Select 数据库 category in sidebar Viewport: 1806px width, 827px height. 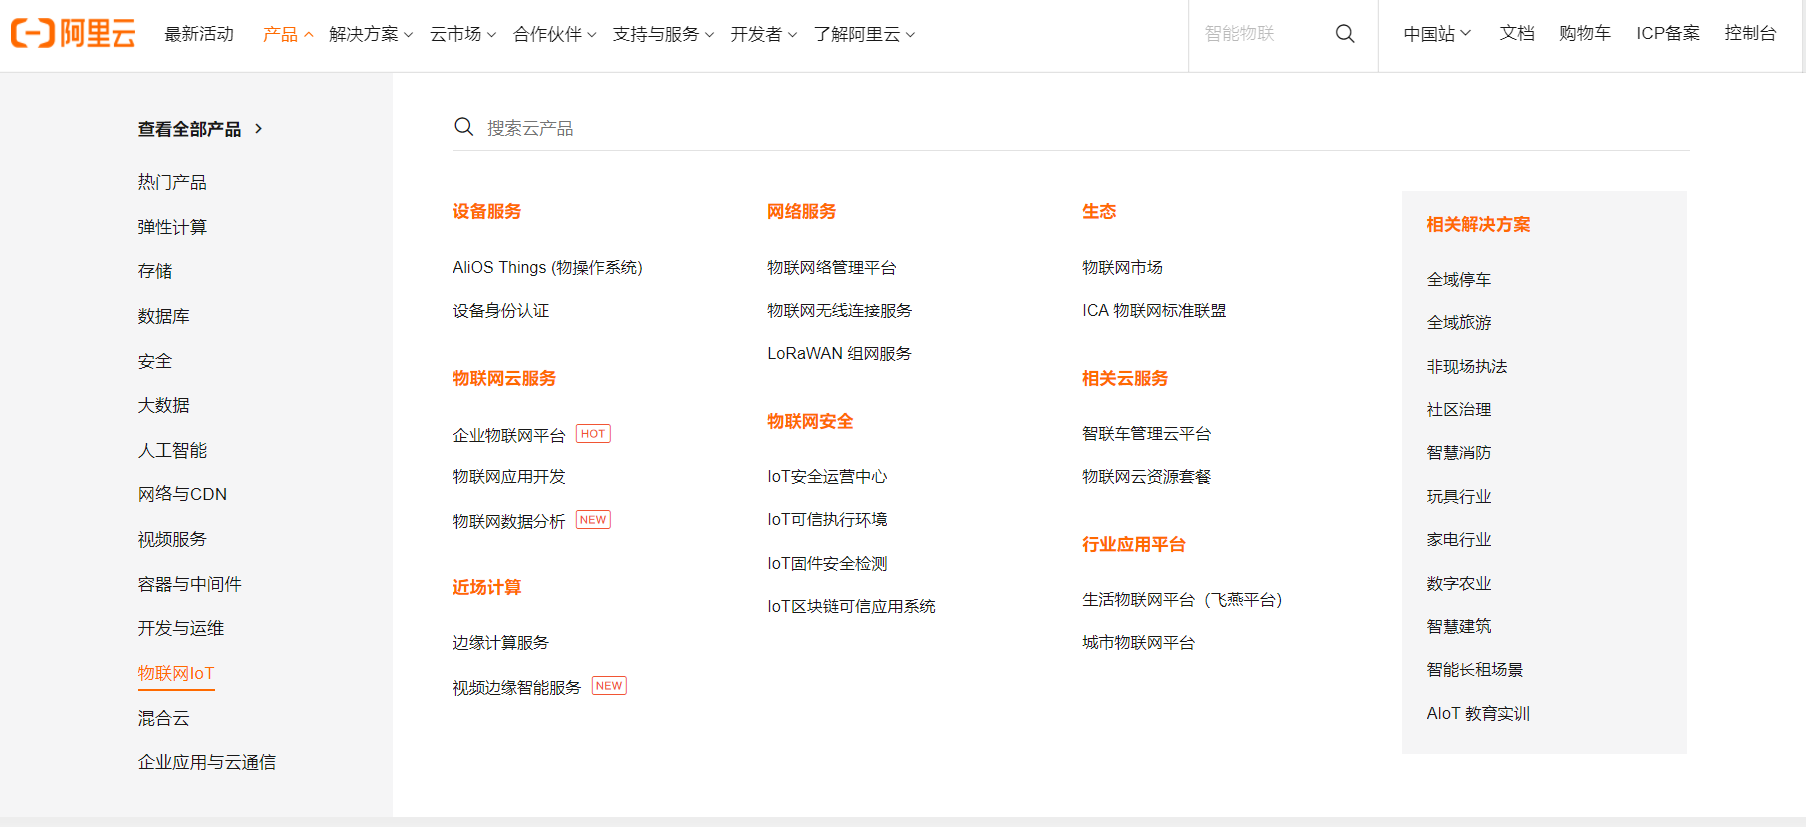pyautogui.click(x=164, y=316)
